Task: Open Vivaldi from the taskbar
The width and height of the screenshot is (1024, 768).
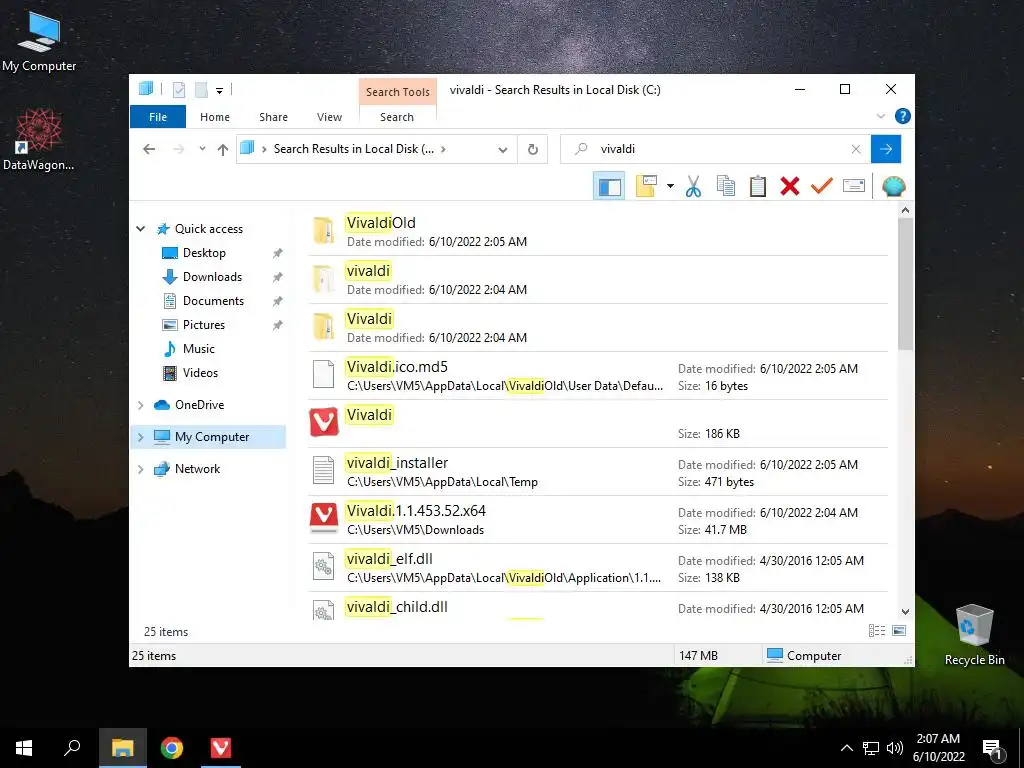Action: 221,748
